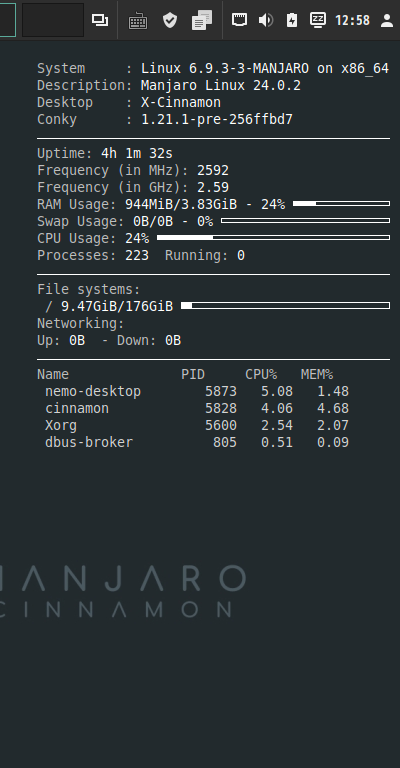Click the sleep inhibit monitor icon
Screen dimensions: 400x768
pyautogui.click(x=318, y=20)
